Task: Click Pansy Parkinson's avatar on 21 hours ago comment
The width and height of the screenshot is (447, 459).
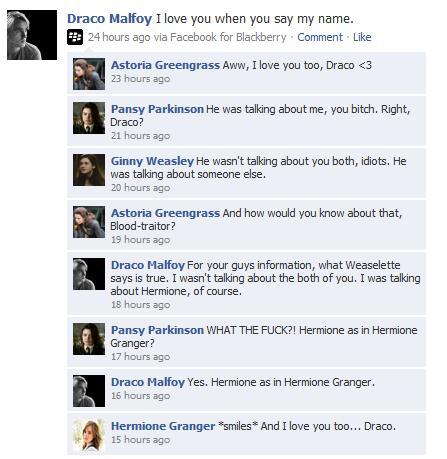Action: pyautogui.click(x=89, y=118)
